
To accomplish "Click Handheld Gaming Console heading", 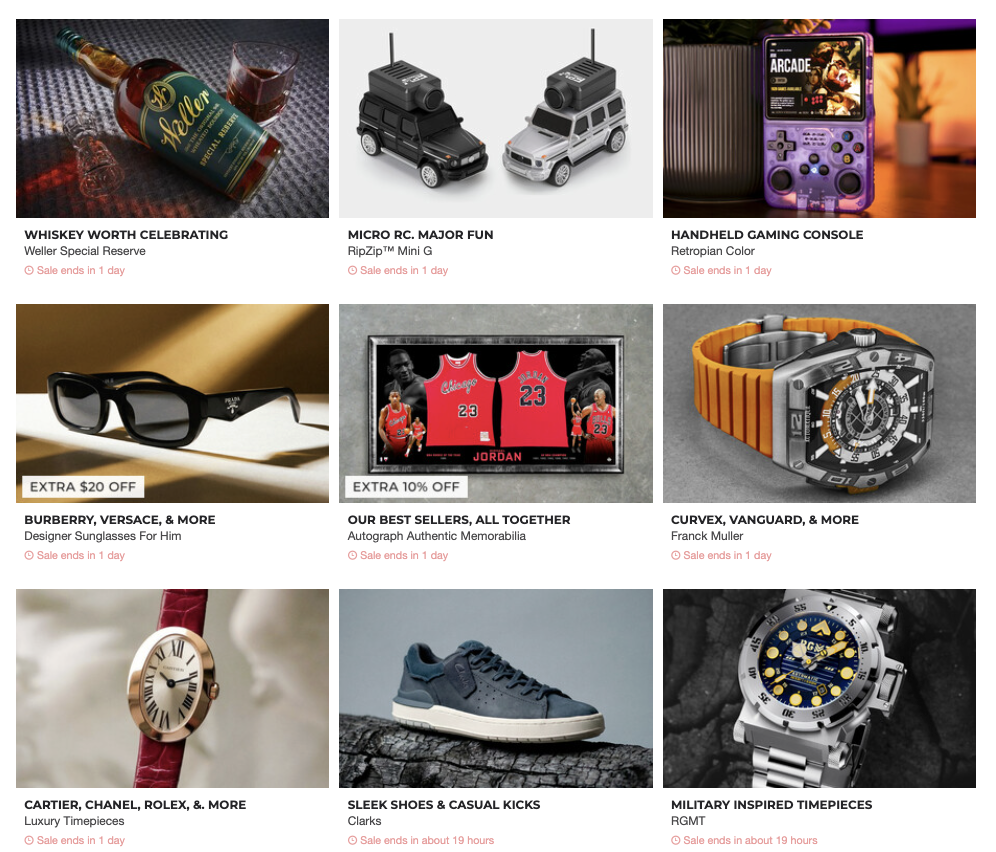I will point(767,234).
